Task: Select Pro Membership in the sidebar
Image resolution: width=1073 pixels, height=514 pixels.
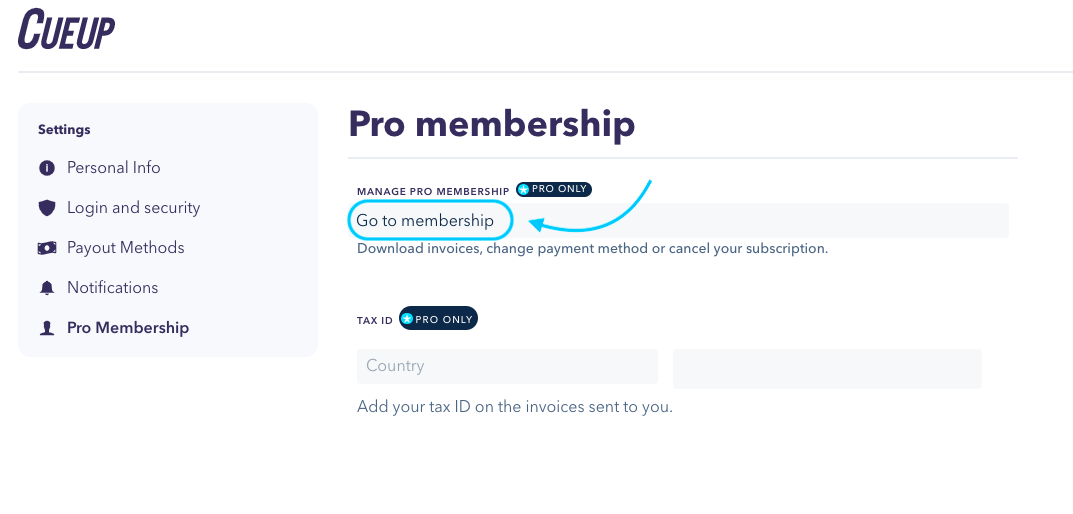Action: pyautogui.click(x=128, y=329)
